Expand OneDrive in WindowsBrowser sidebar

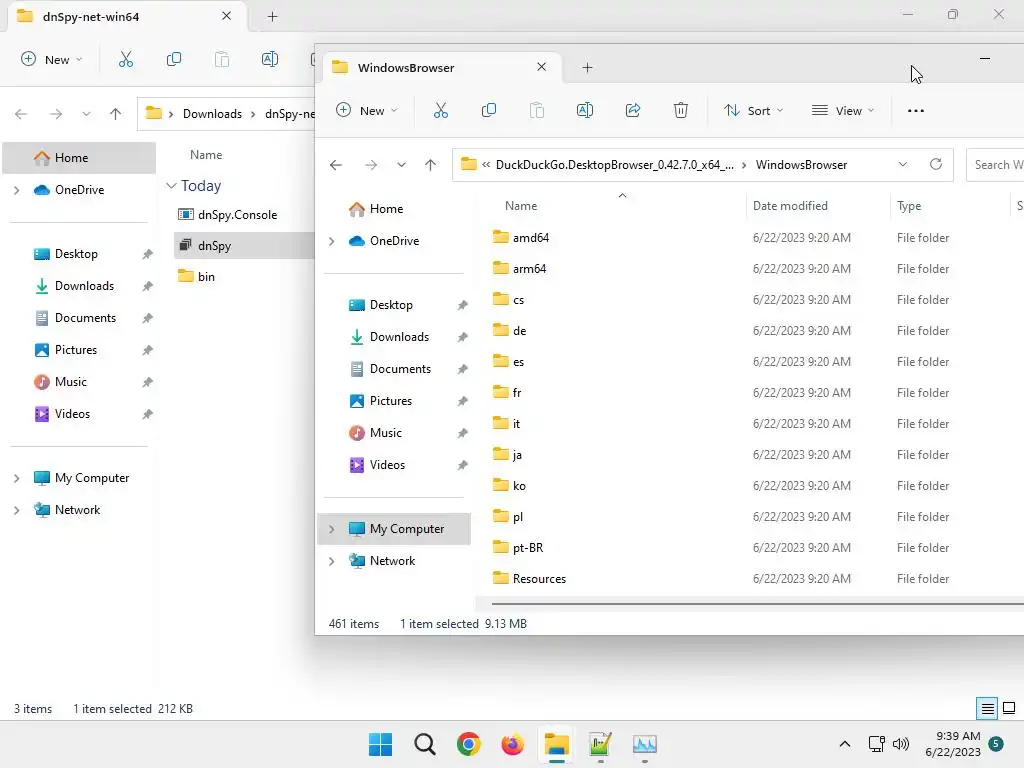pyautogui.click(x=331, y=241)
